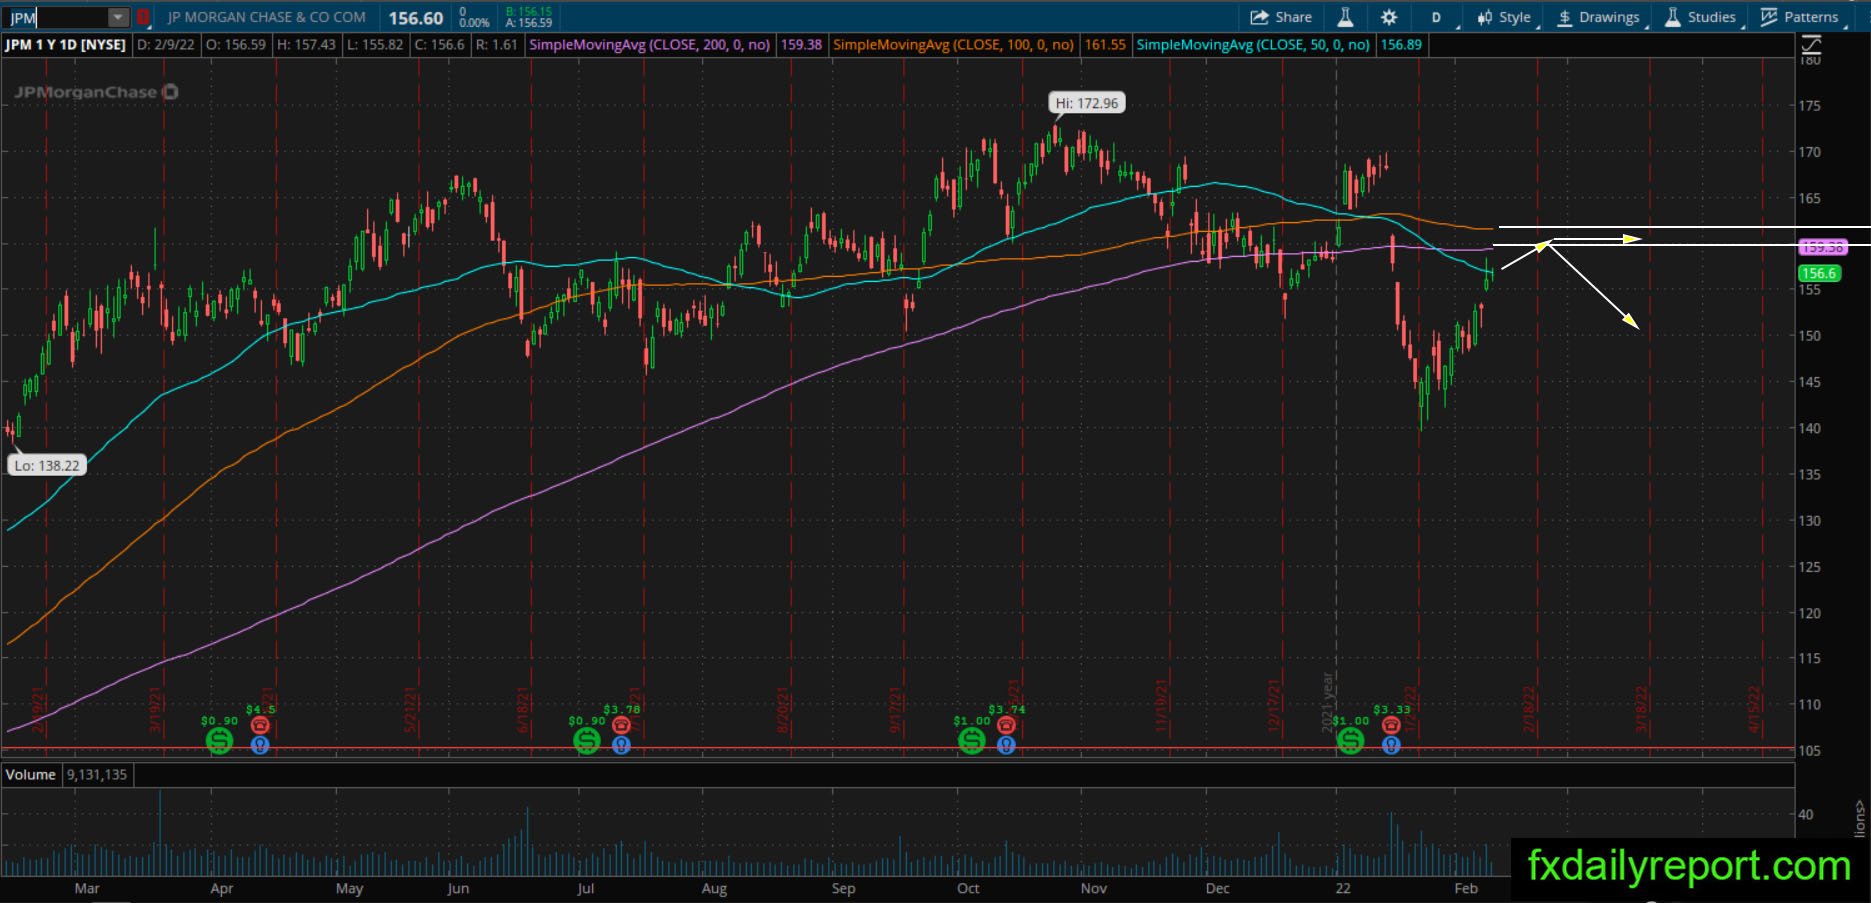Click the 'R: 1.61' range value

point(496,45)
